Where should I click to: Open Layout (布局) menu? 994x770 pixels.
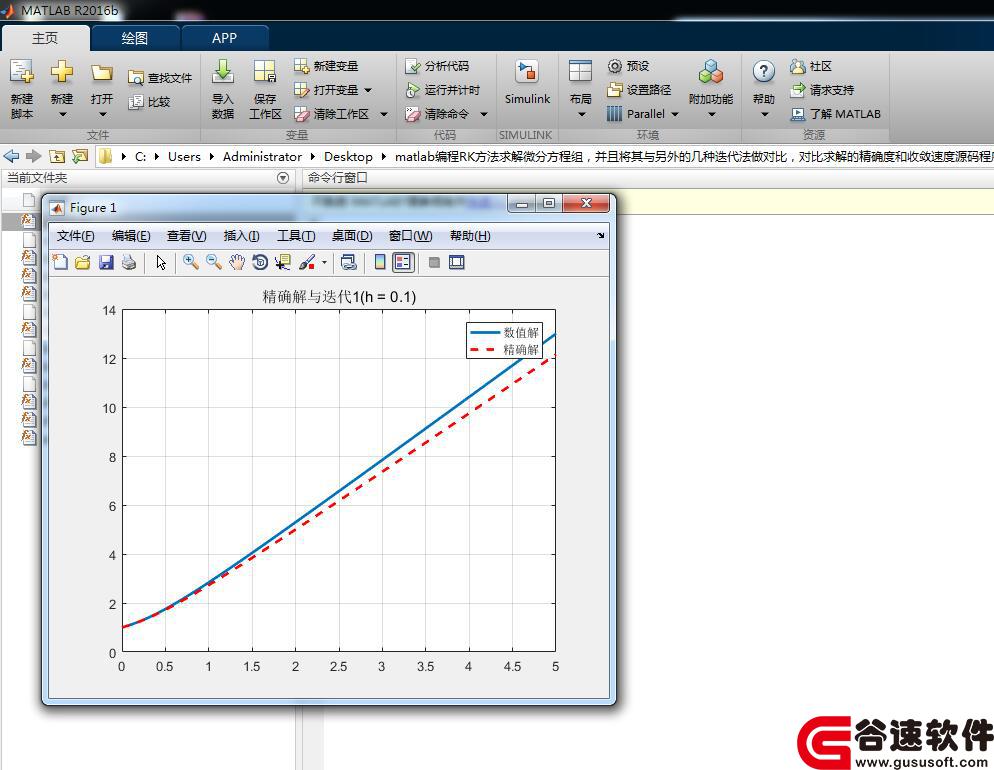point(580,89)
